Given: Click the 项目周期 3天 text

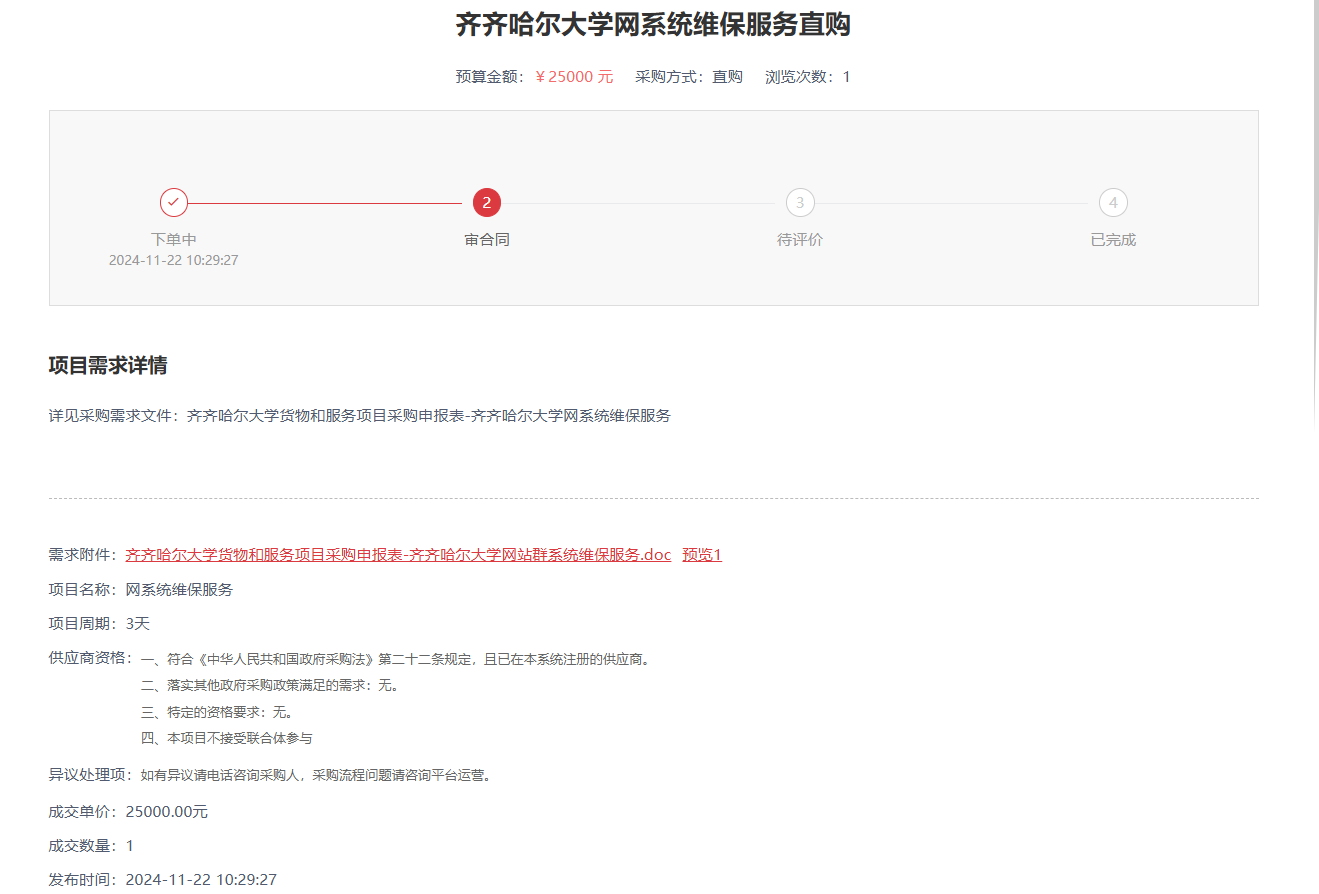Looking at the screenshot, I should [137, 624].
